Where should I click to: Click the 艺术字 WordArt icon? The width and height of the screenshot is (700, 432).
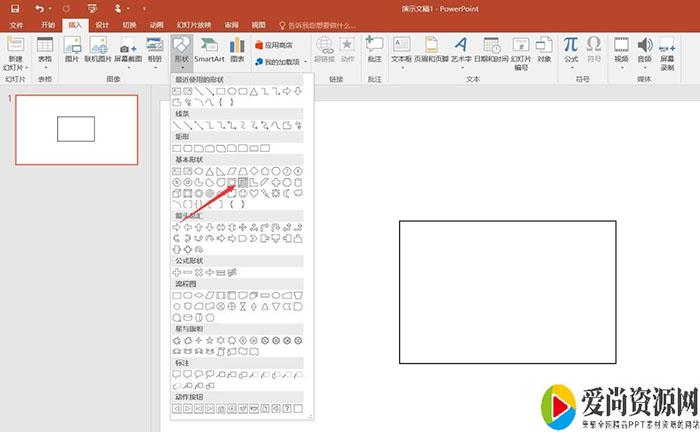(462, 50)
